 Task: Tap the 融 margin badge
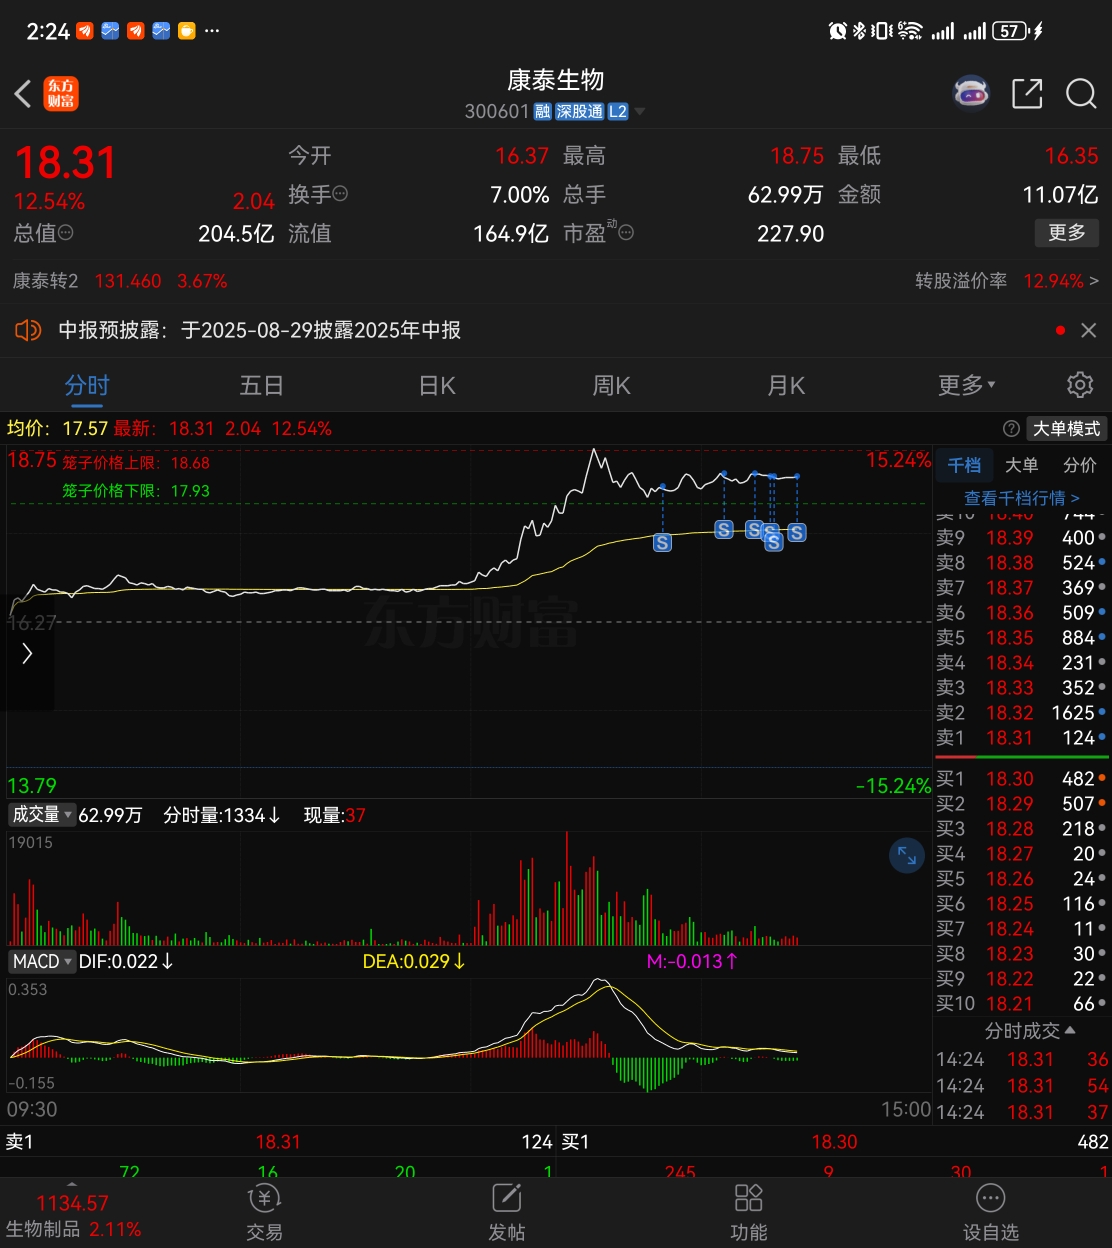click(x=543, y=112)
